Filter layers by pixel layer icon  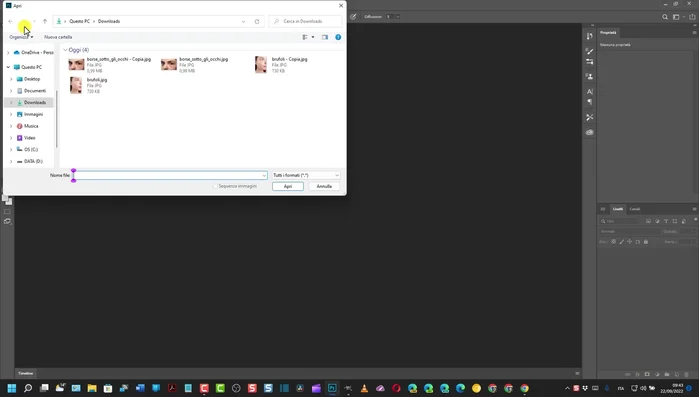tap(648, 221)
